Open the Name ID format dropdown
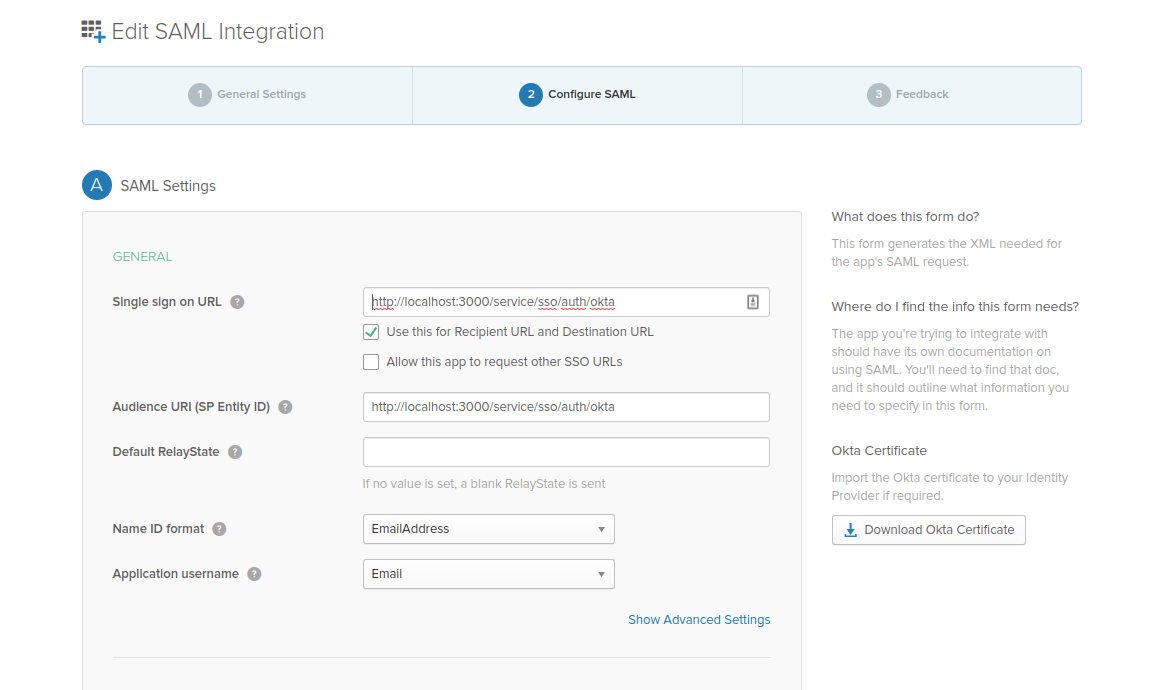The width and height of the screenshot is (1176, 690). [x=488, y=528]
